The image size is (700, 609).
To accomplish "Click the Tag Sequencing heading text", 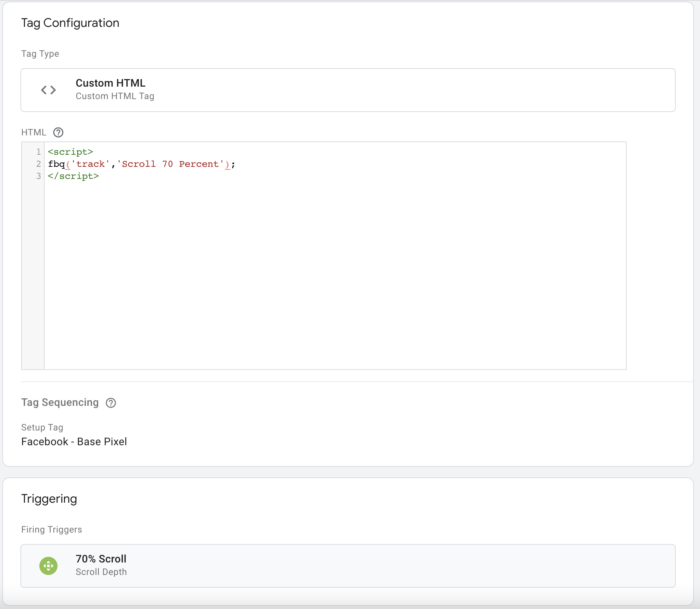I will (60, 402).
